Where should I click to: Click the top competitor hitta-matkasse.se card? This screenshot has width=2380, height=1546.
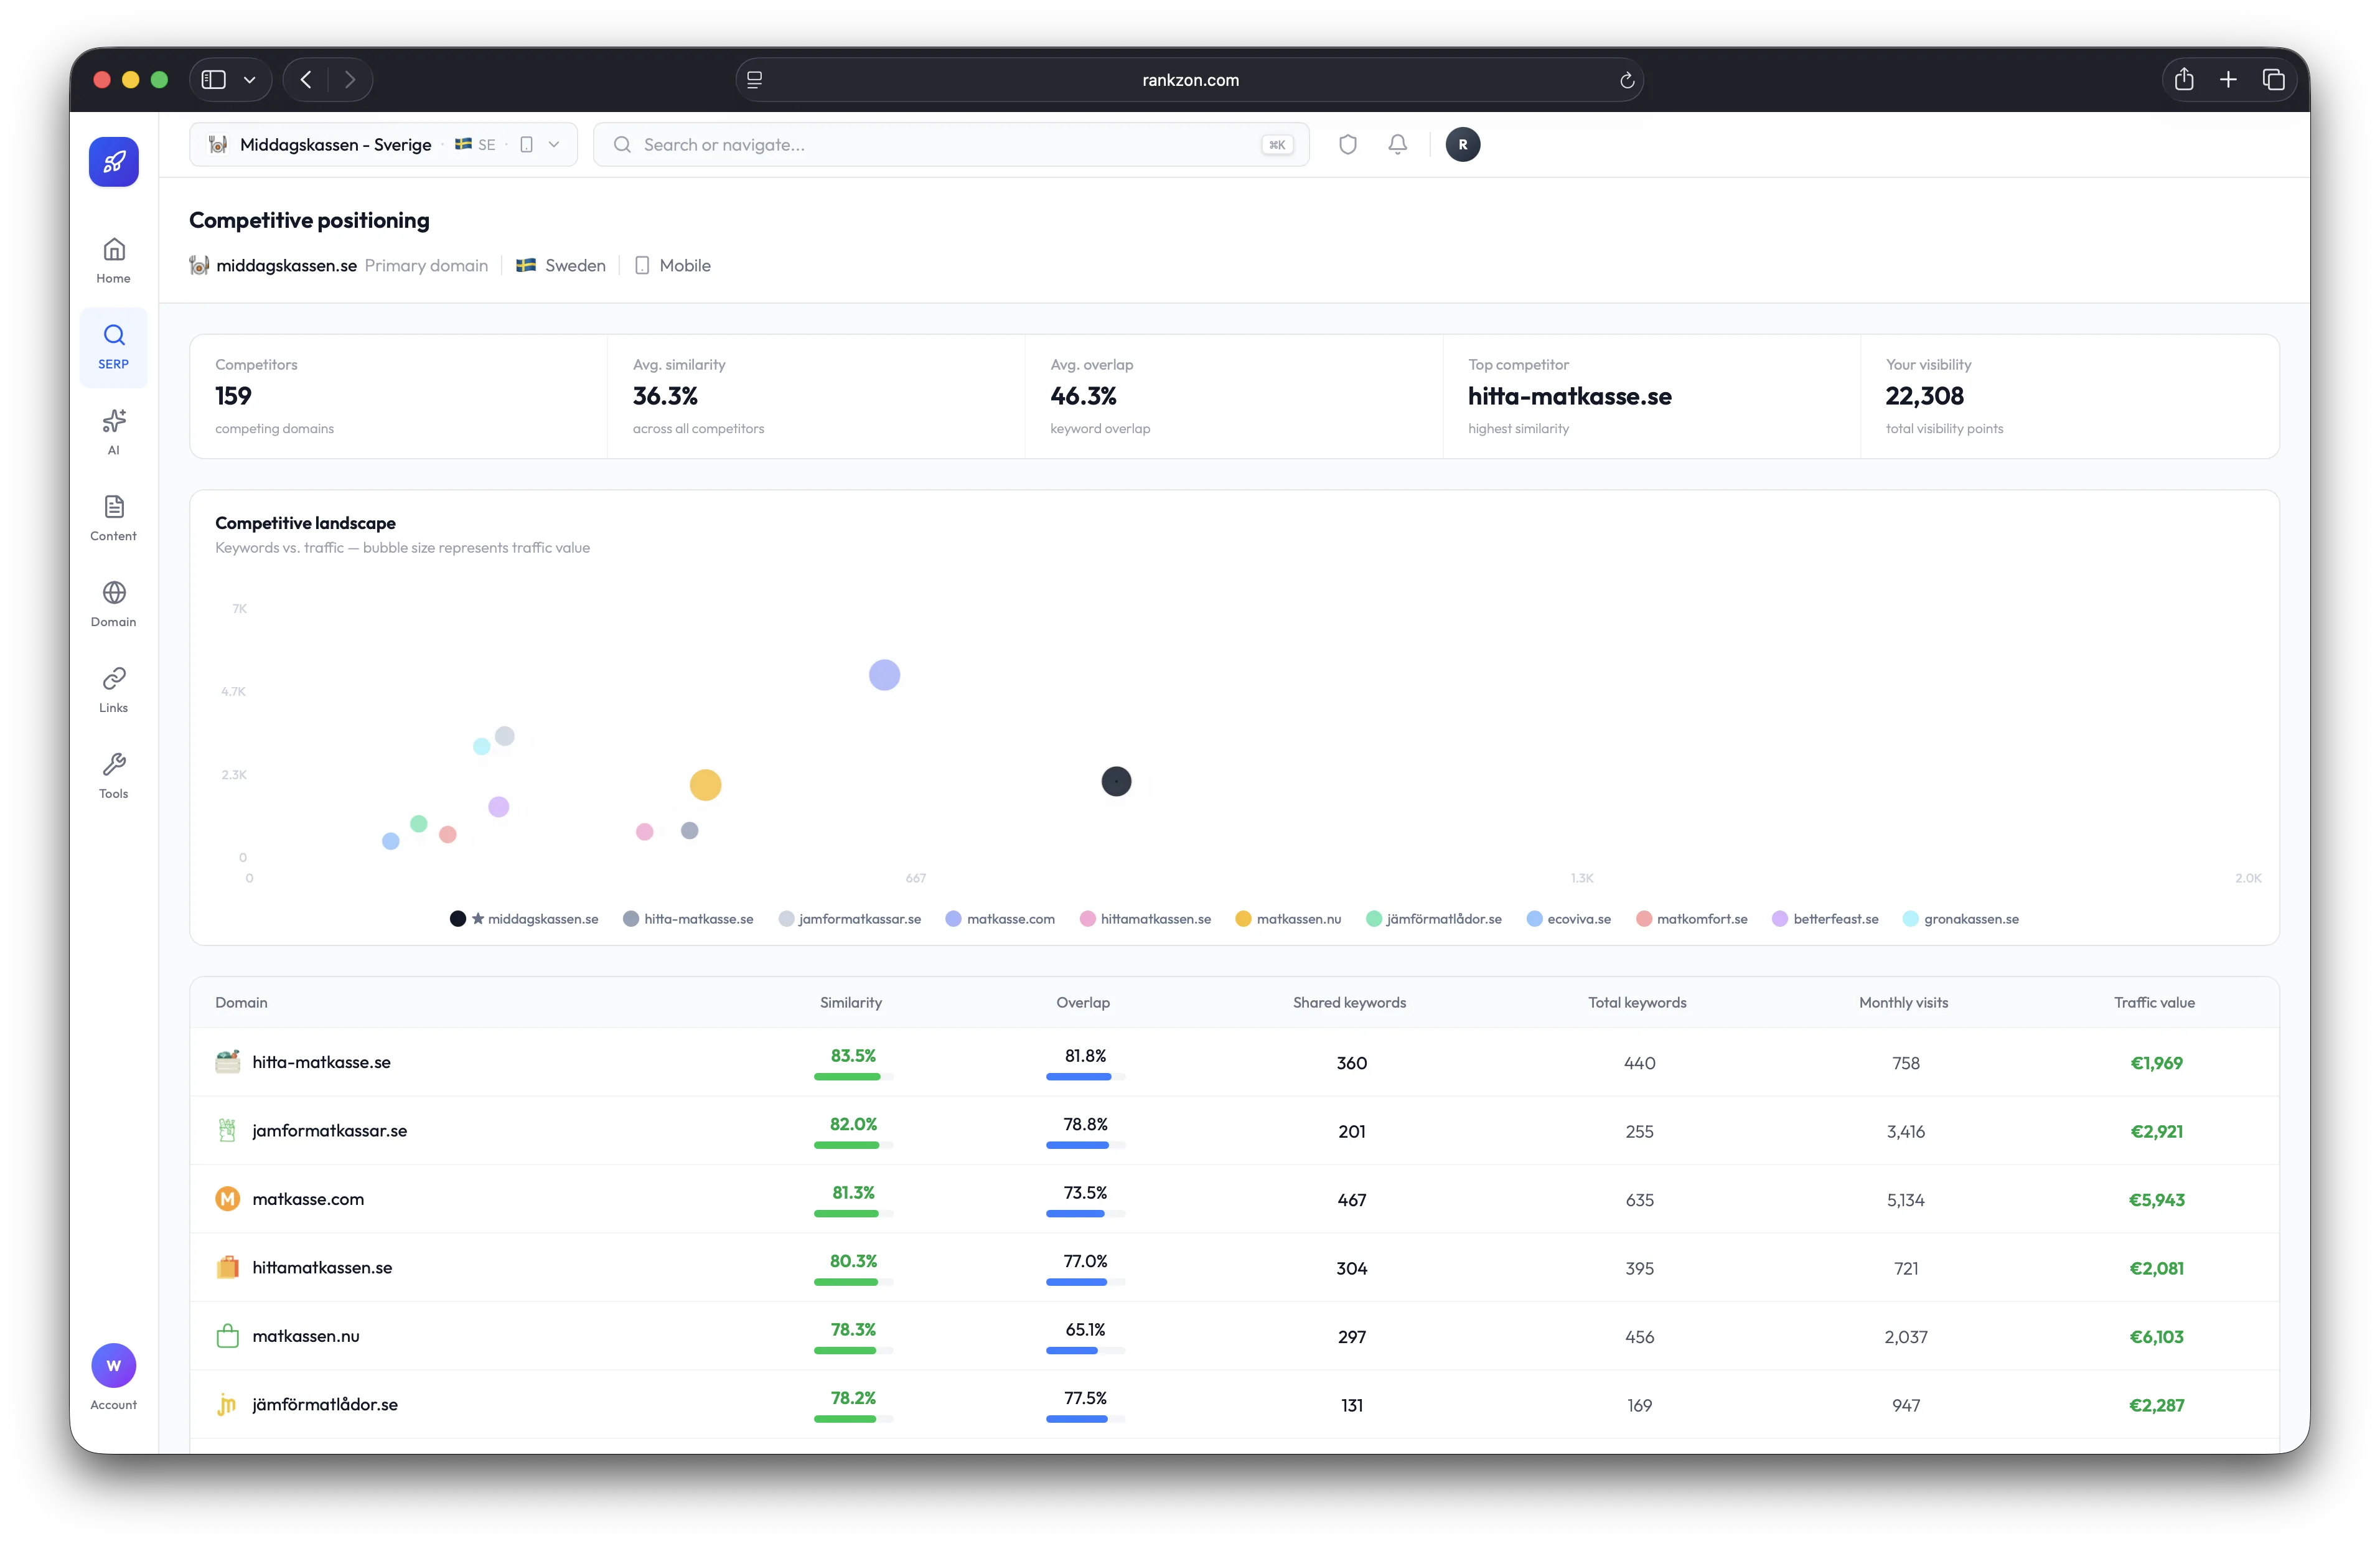1651,397
